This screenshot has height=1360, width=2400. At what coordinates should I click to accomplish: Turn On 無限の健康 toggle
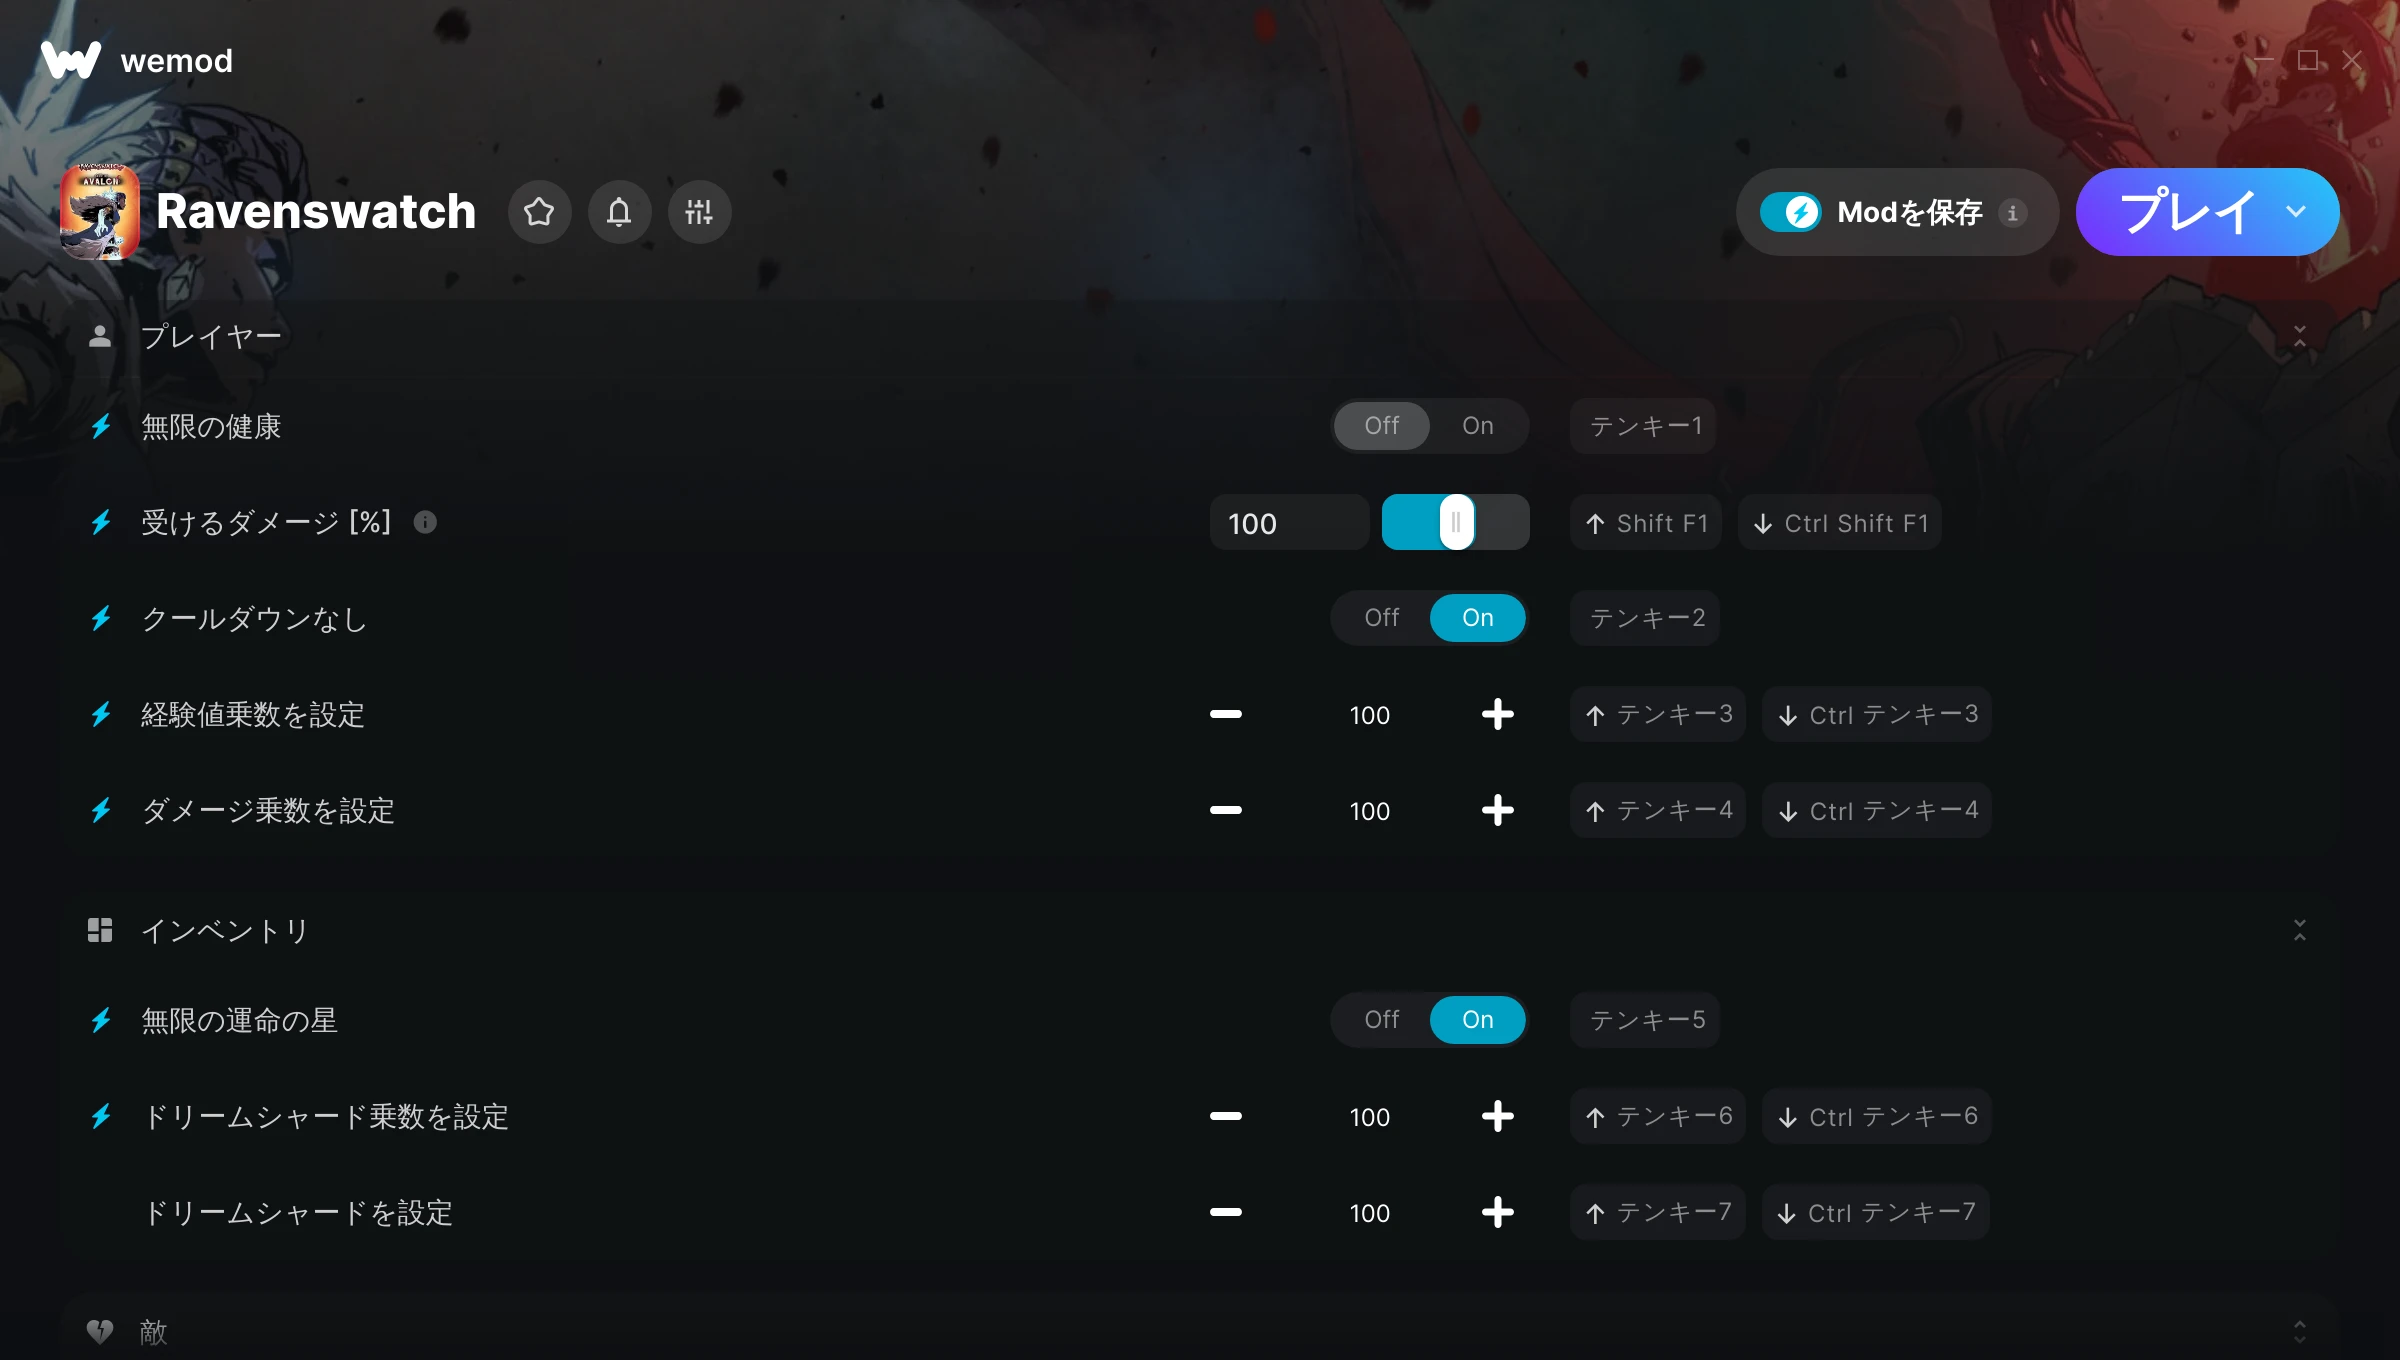tap(1477, 426)
